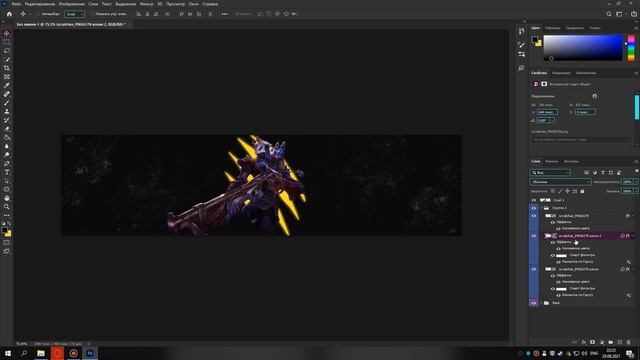The height and width of the screenshot is (360, 640).
Task: Collapse effects of scratches_PNG6178 копия 2
Action: point(633,236)
